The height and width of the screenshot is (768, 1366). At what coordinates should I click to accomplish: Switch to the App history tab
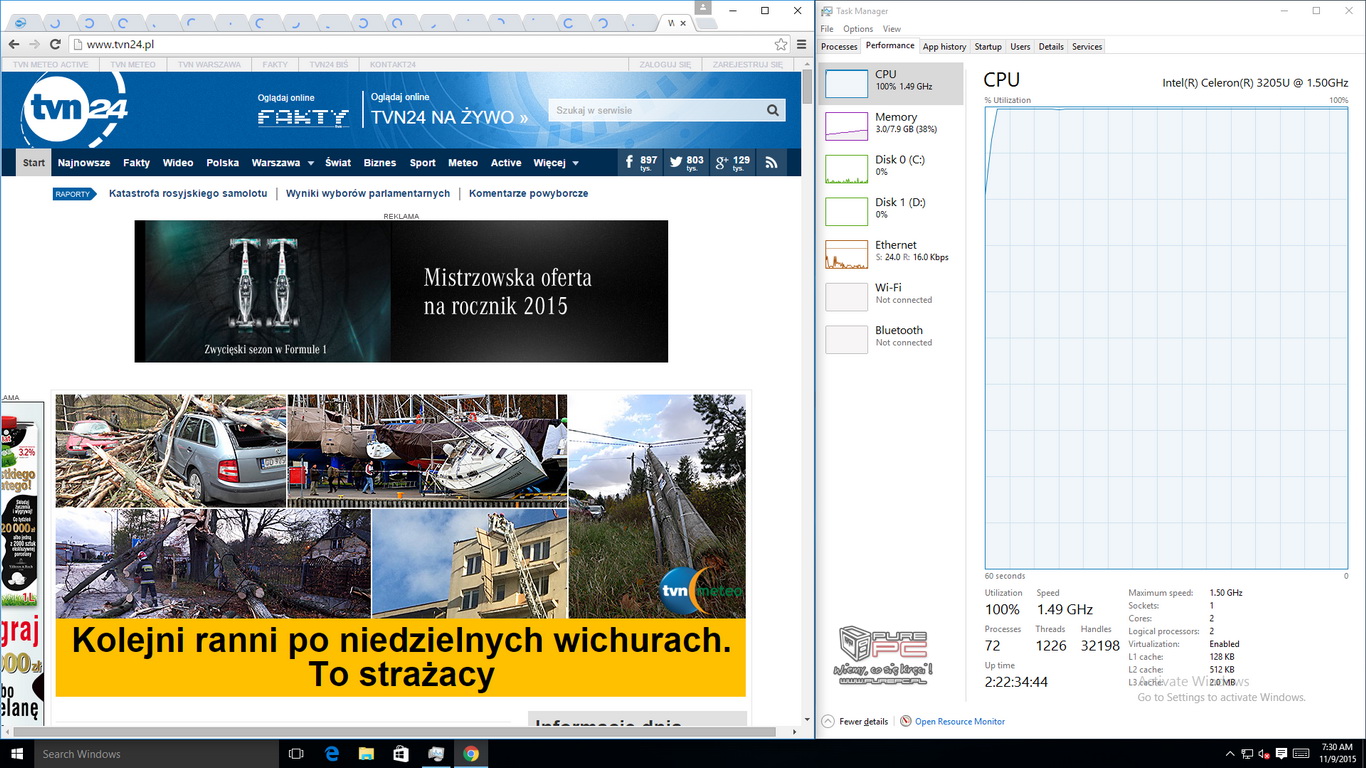(x=944, y=46)
